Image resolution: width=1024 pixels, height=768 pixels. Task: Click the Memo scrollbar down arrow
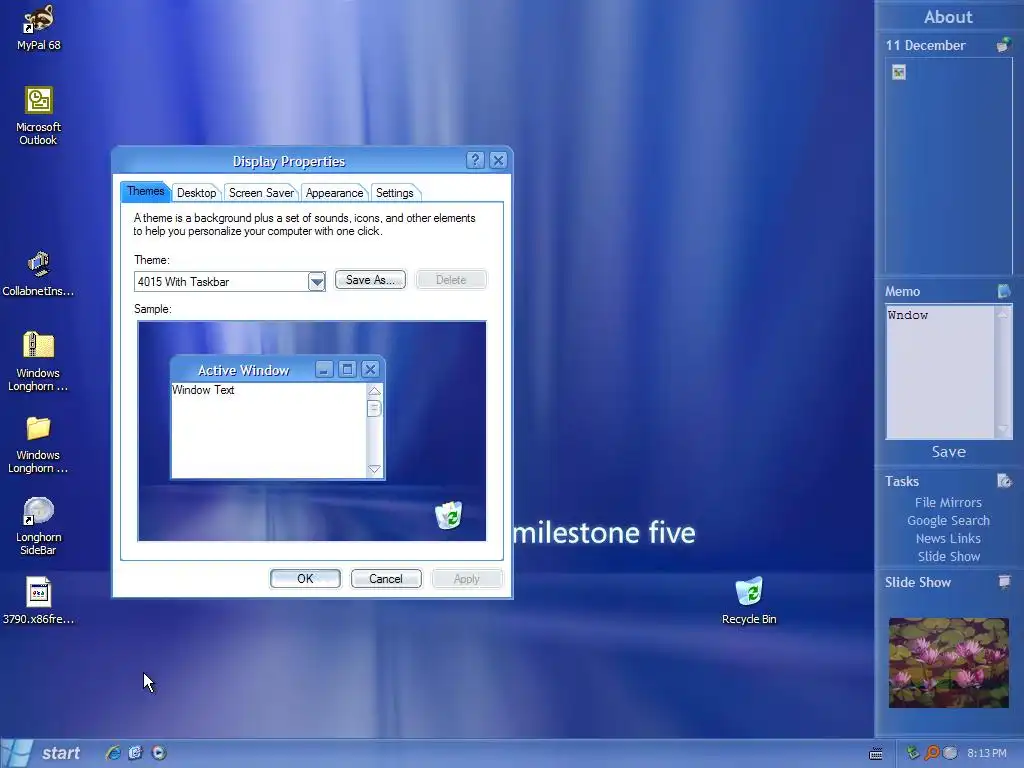[x=1002, y=429]
